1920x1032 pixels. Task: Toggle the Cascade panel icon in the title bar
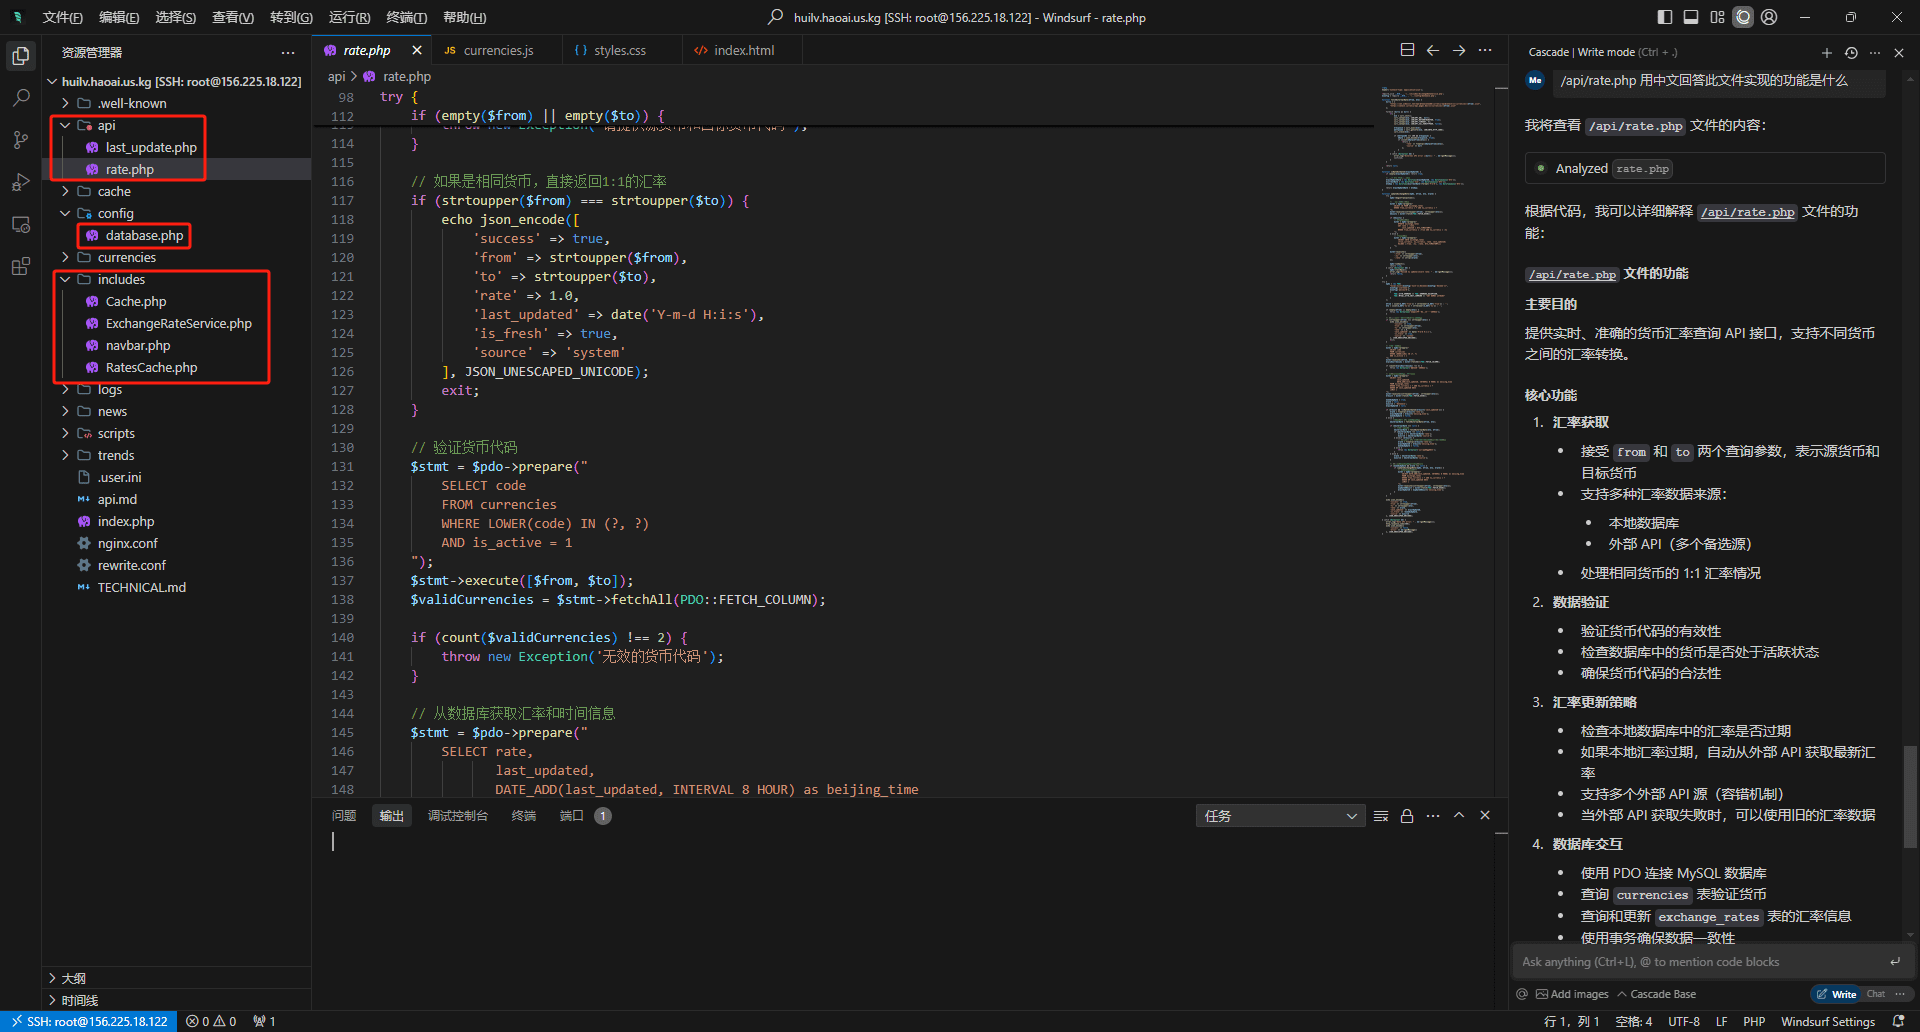(1743, 17)
